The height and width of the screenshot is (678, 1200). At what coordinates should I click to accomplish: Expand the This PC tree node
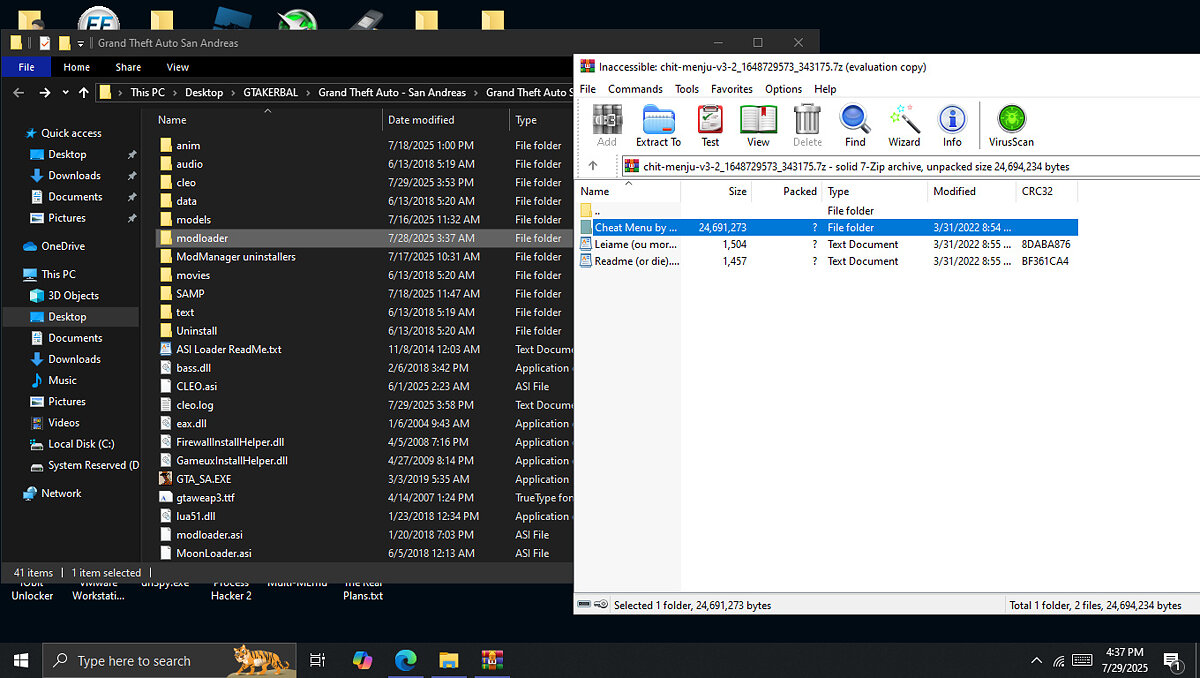[x=12, y=274]
